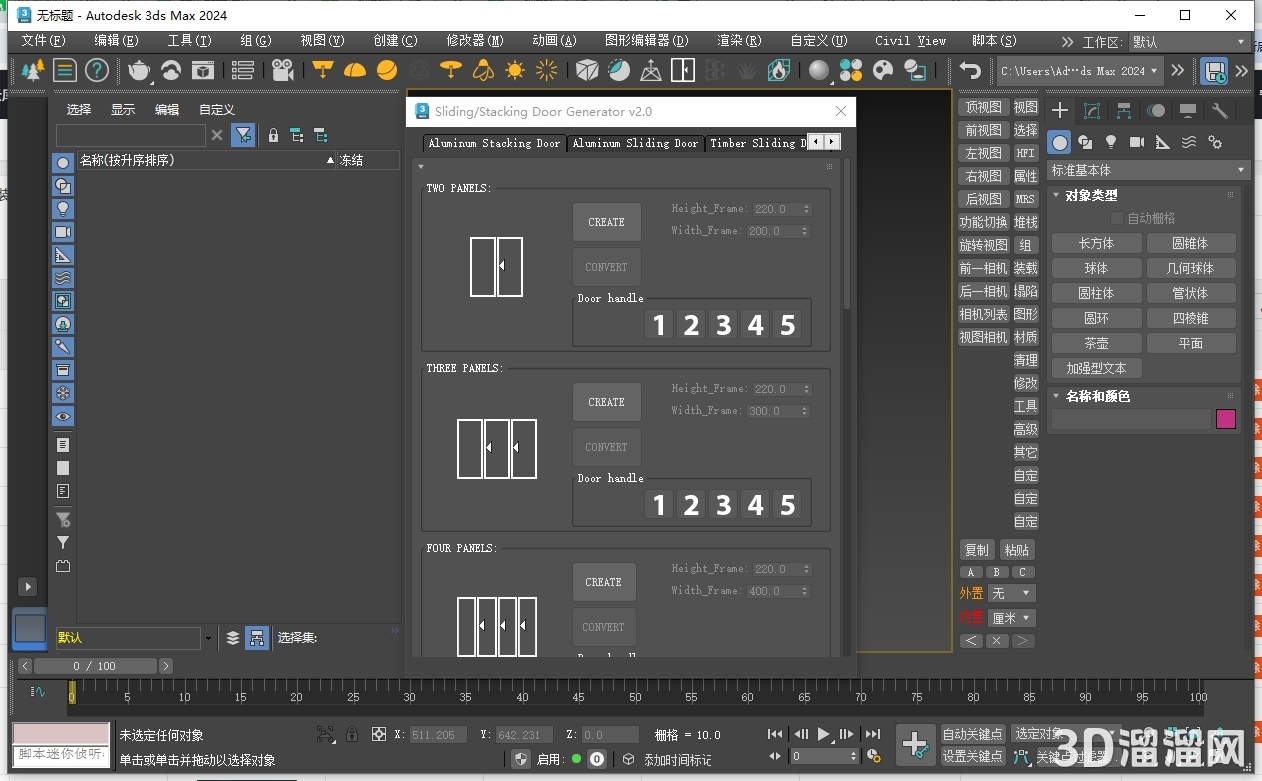Image resolution: width=1262 pixels, height=781 pixels.
Task: Click the Undo arrow on the toolbar
Action: (x=968, y=70)
